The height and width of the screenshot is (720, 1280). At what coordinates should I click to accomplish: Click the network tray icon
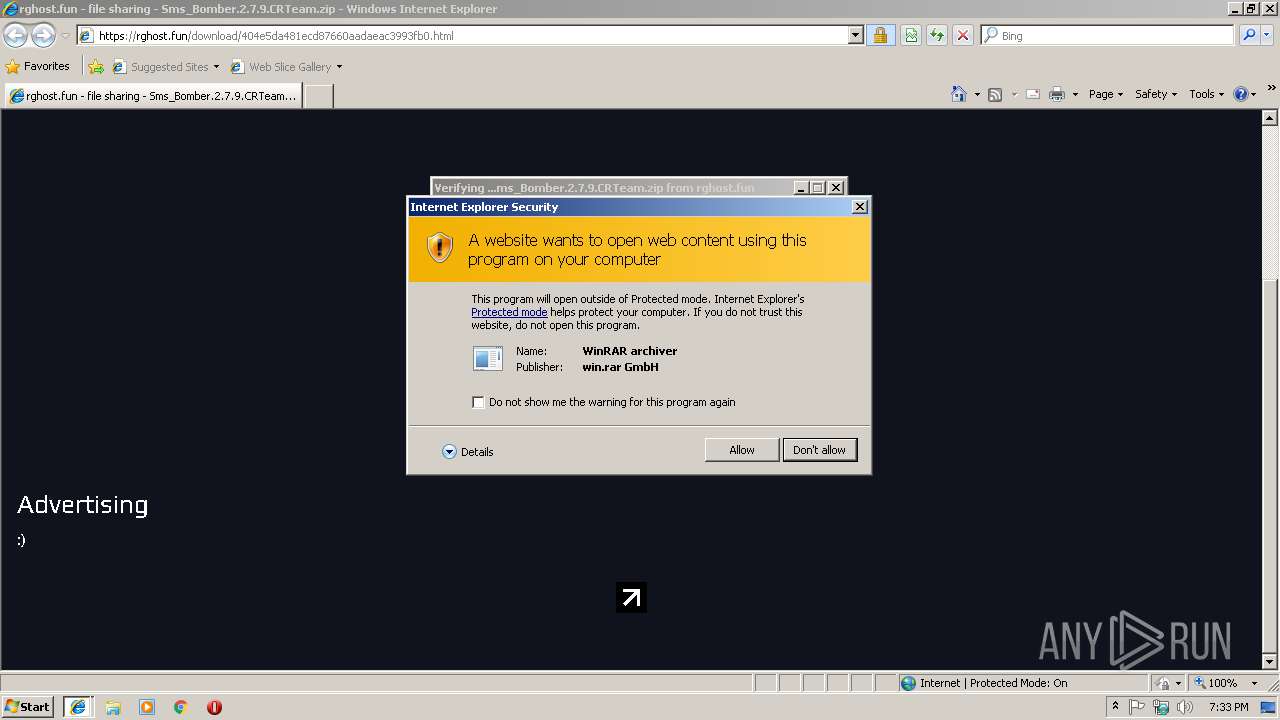click(1161, 707)
